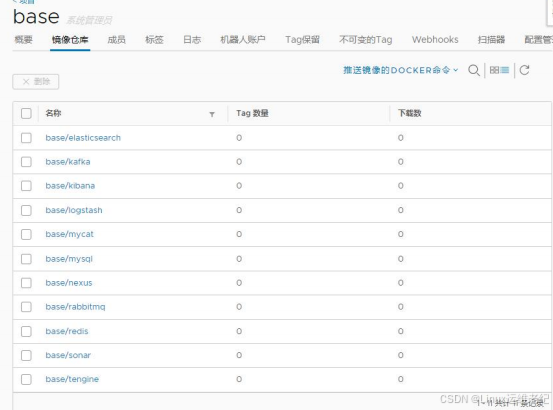Check the base/rabbitmq row checkbox
The image size is (553, 410).
tap(26, 307)
